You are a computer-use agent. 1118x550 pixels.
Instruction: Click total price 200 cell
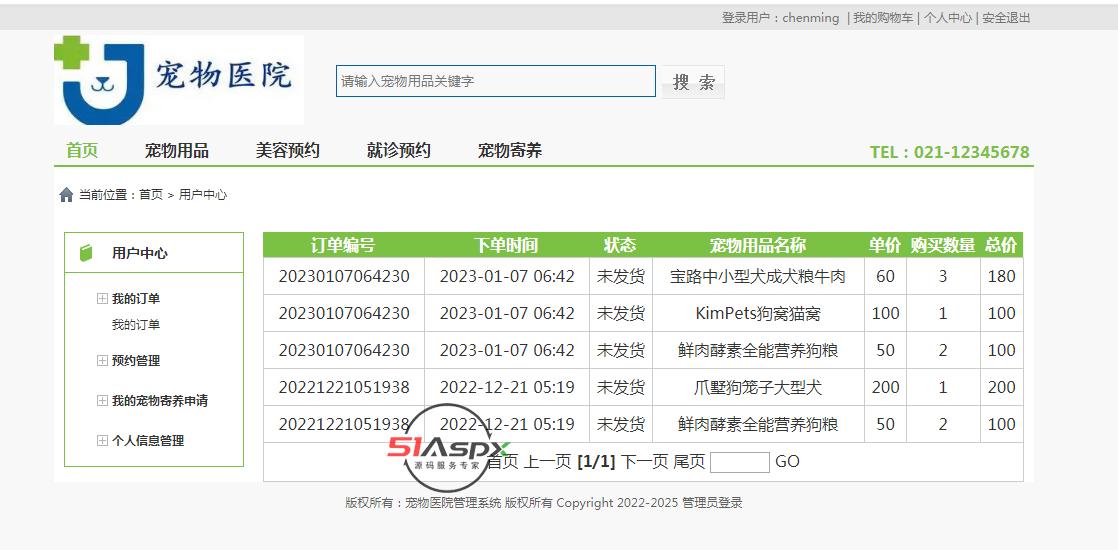point(1001,387)
